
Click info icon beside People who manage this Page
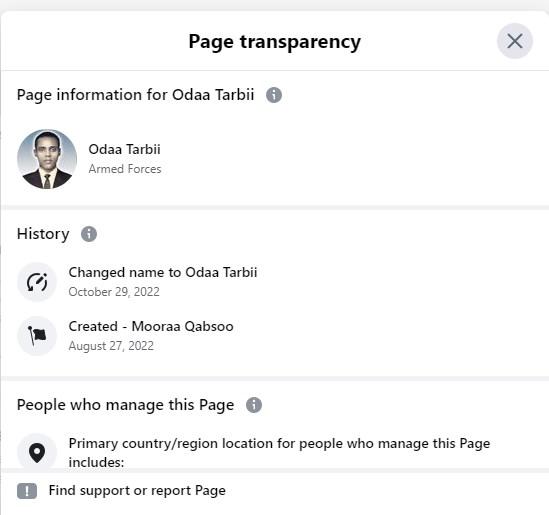click(x=254, y=405)
